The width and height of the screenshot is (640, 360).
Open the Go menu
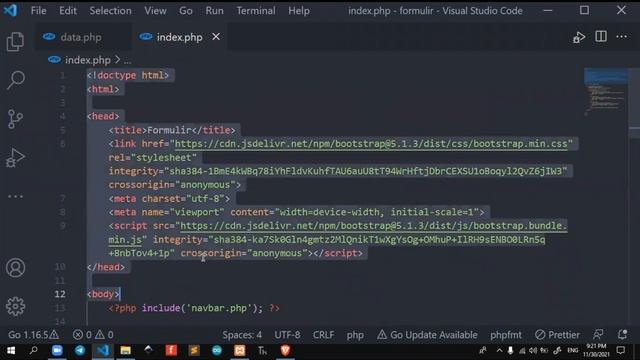pyautogui.click(x=186, y=11)
